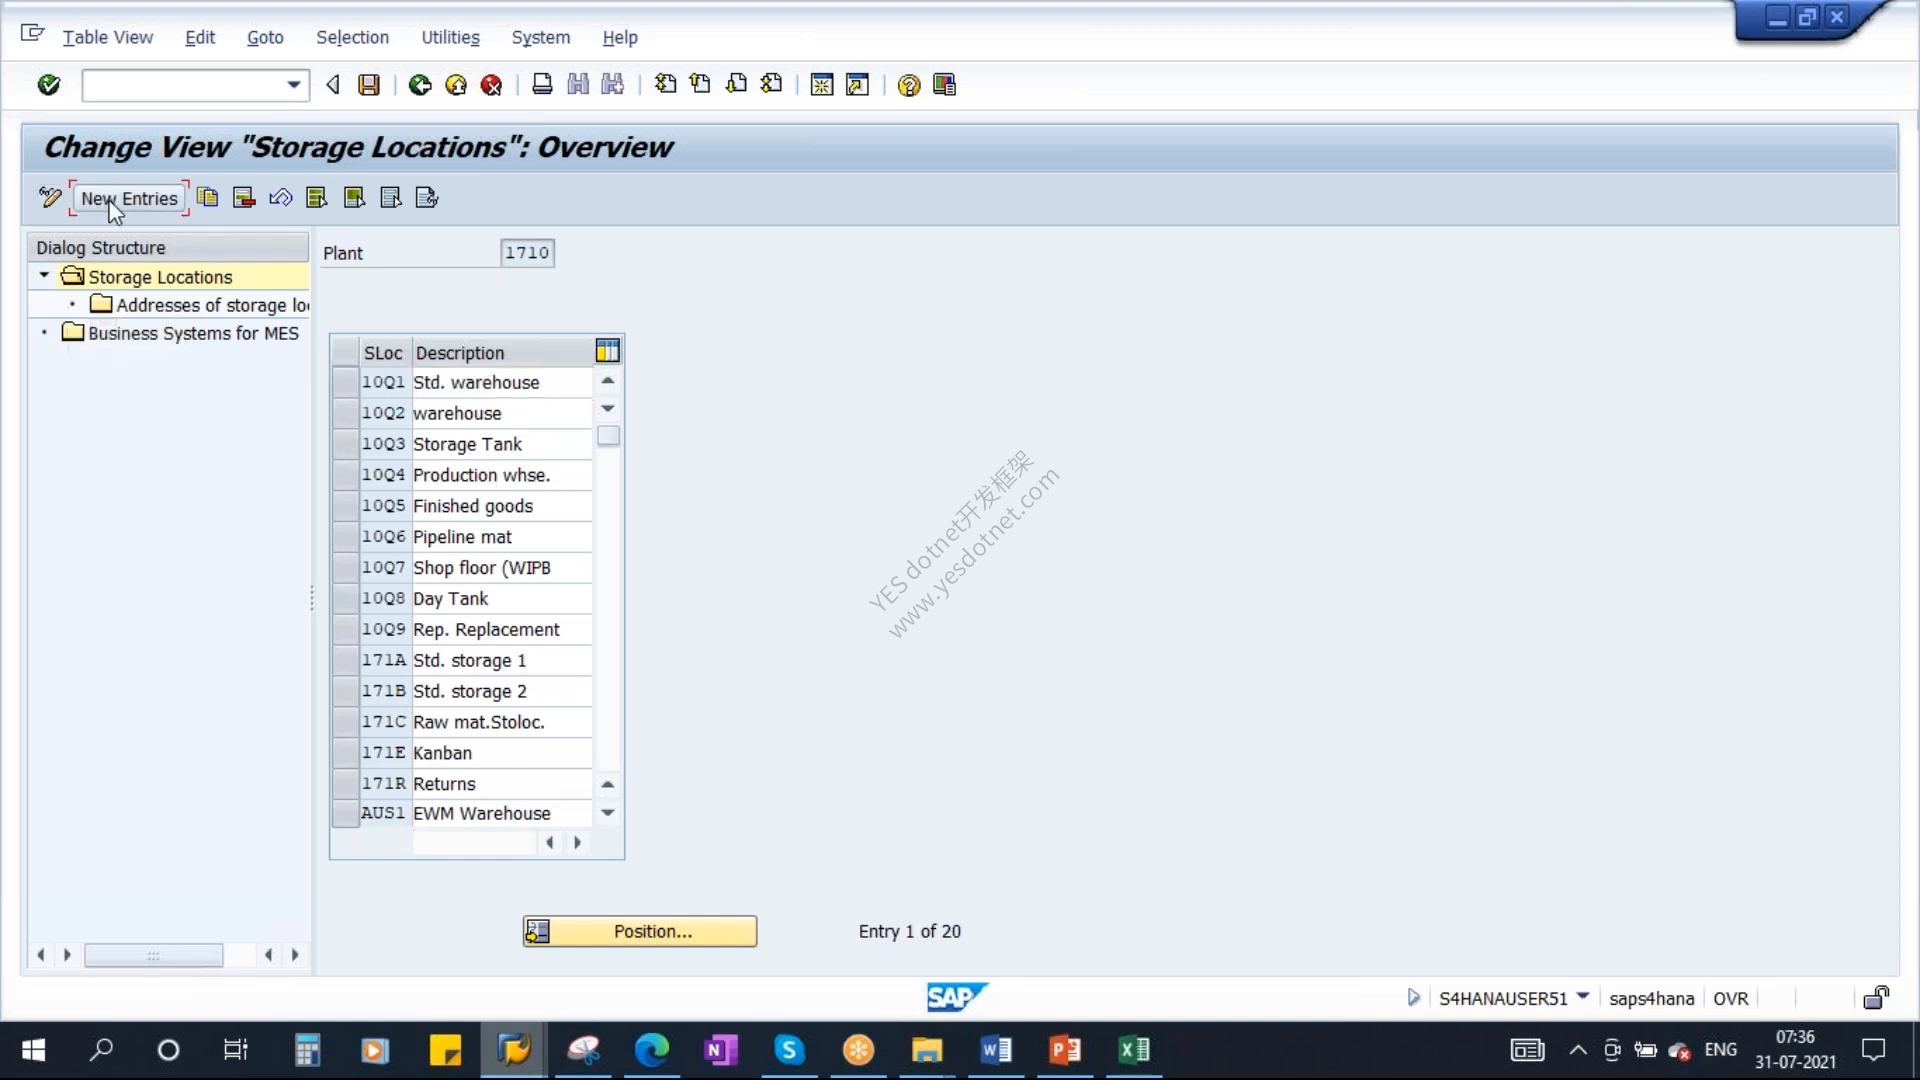Open the command field dropdown arrow
This screenshot has height=1080, width=1920.
pos(293,85)
